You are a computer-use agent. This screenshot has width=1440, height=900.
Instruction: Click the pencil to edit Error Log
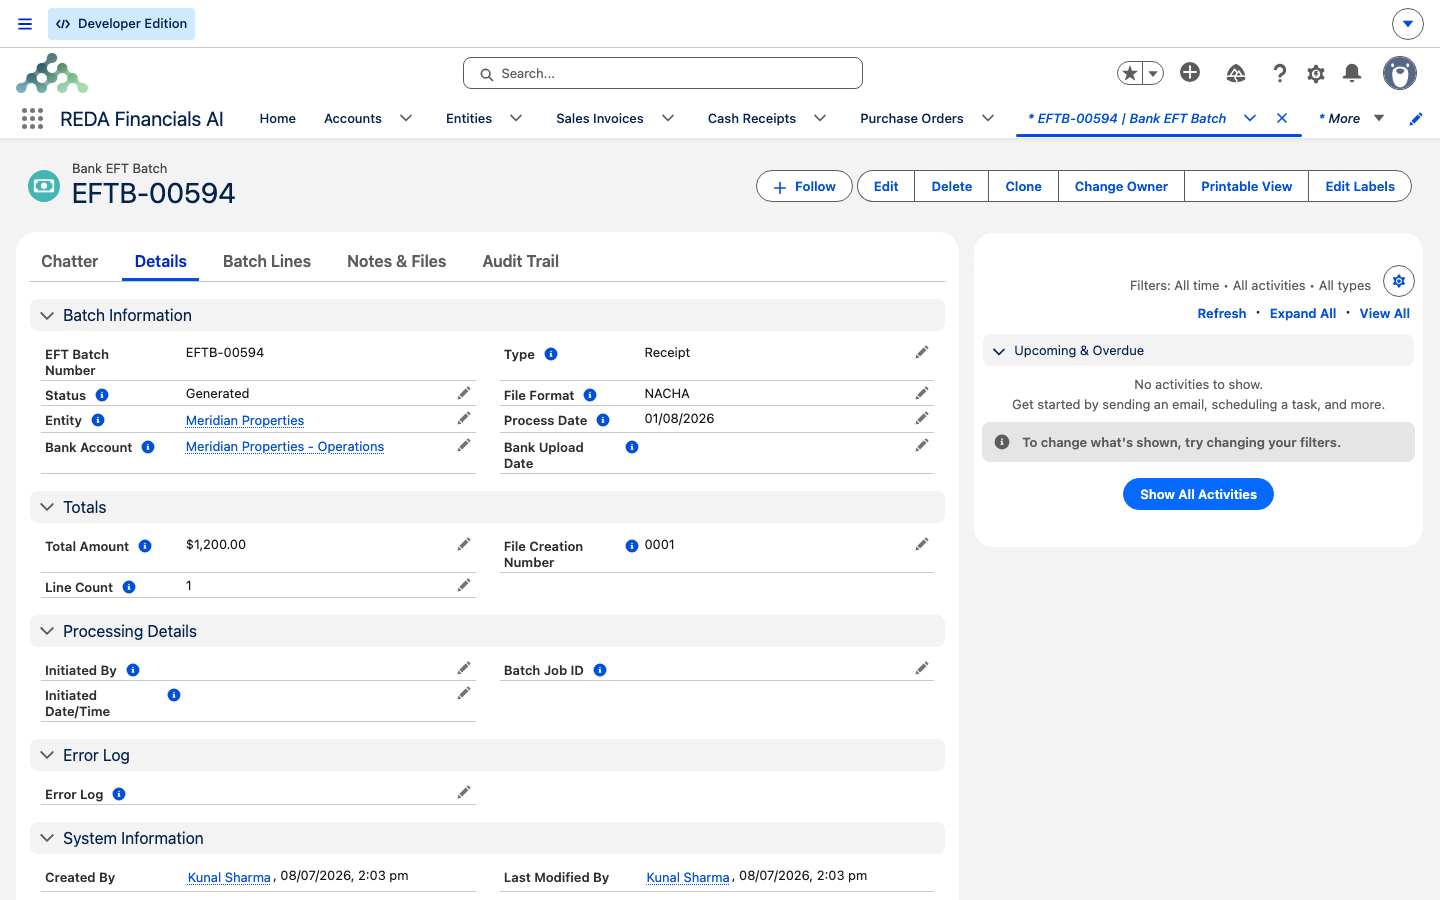[x=464, y=792]
